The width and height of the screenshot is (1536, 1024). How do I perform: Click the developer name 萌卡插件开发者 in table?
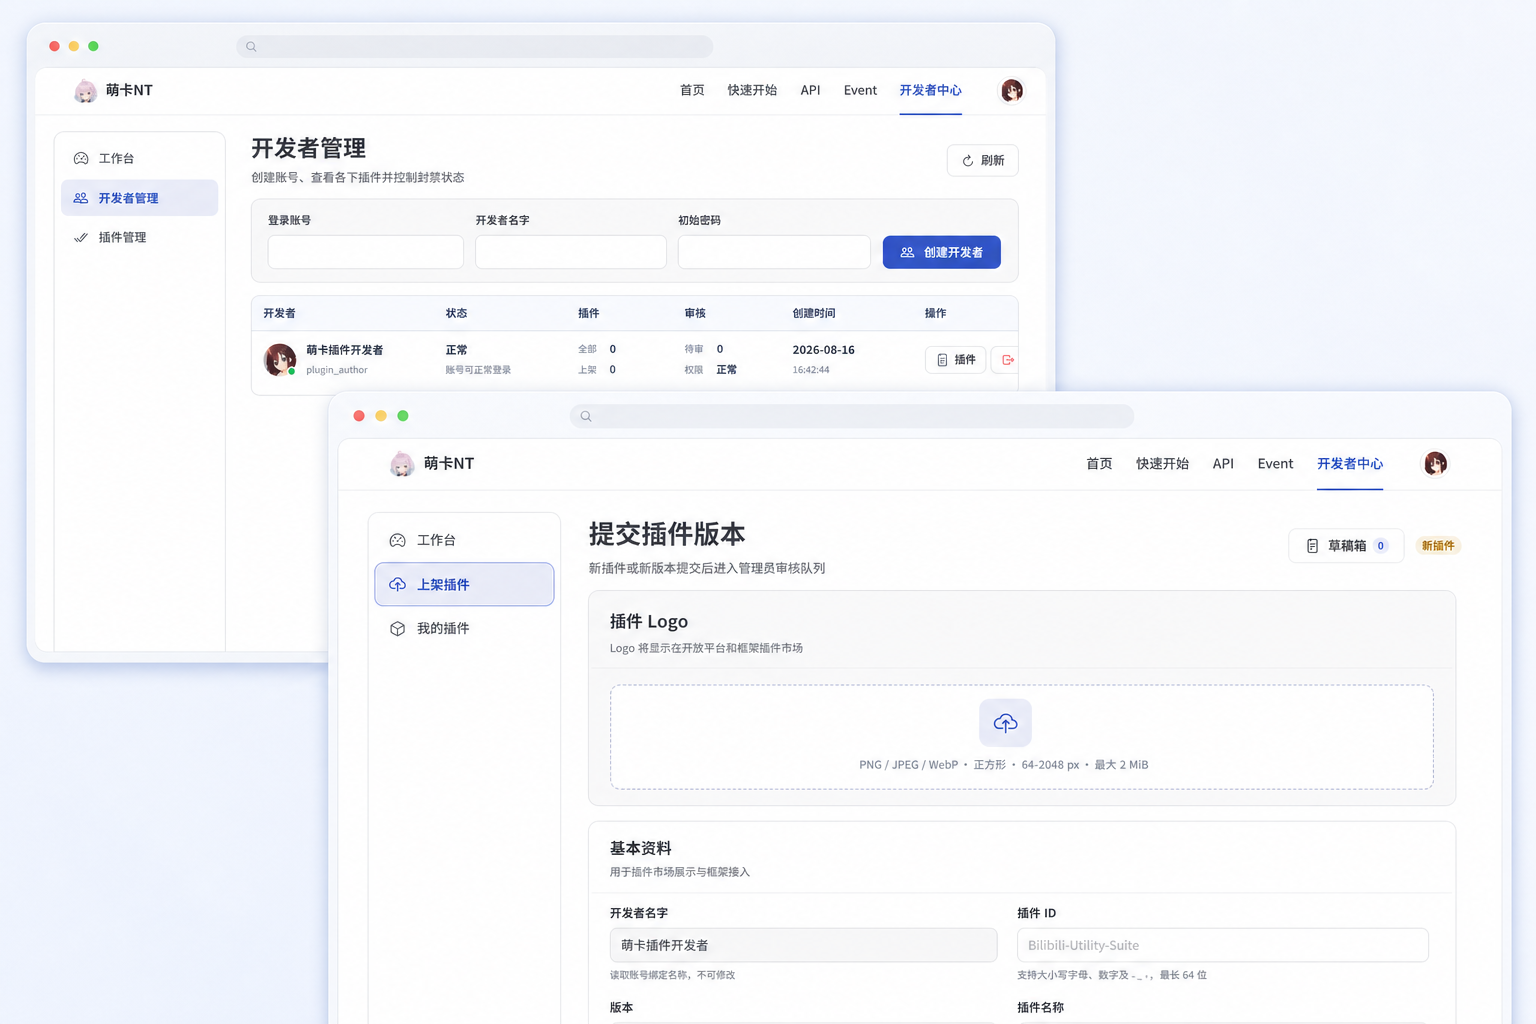point(345,350)
